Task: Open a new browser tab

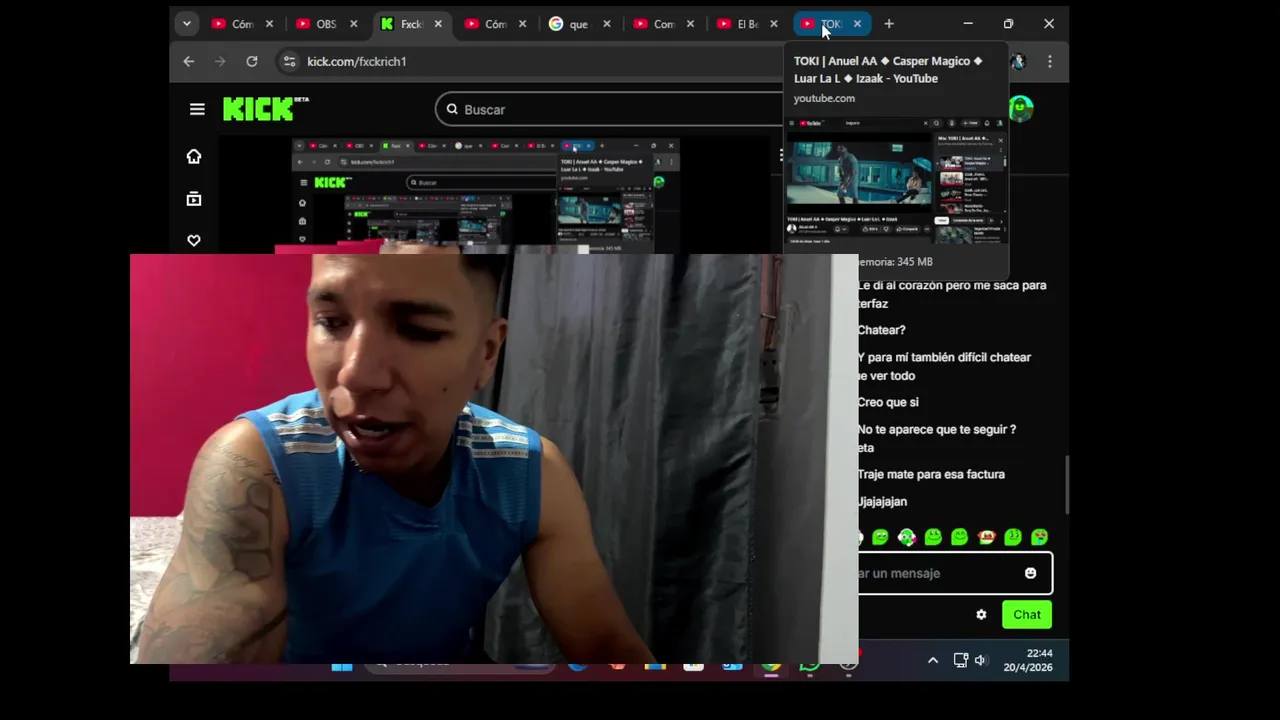Action: click(889, 24)
